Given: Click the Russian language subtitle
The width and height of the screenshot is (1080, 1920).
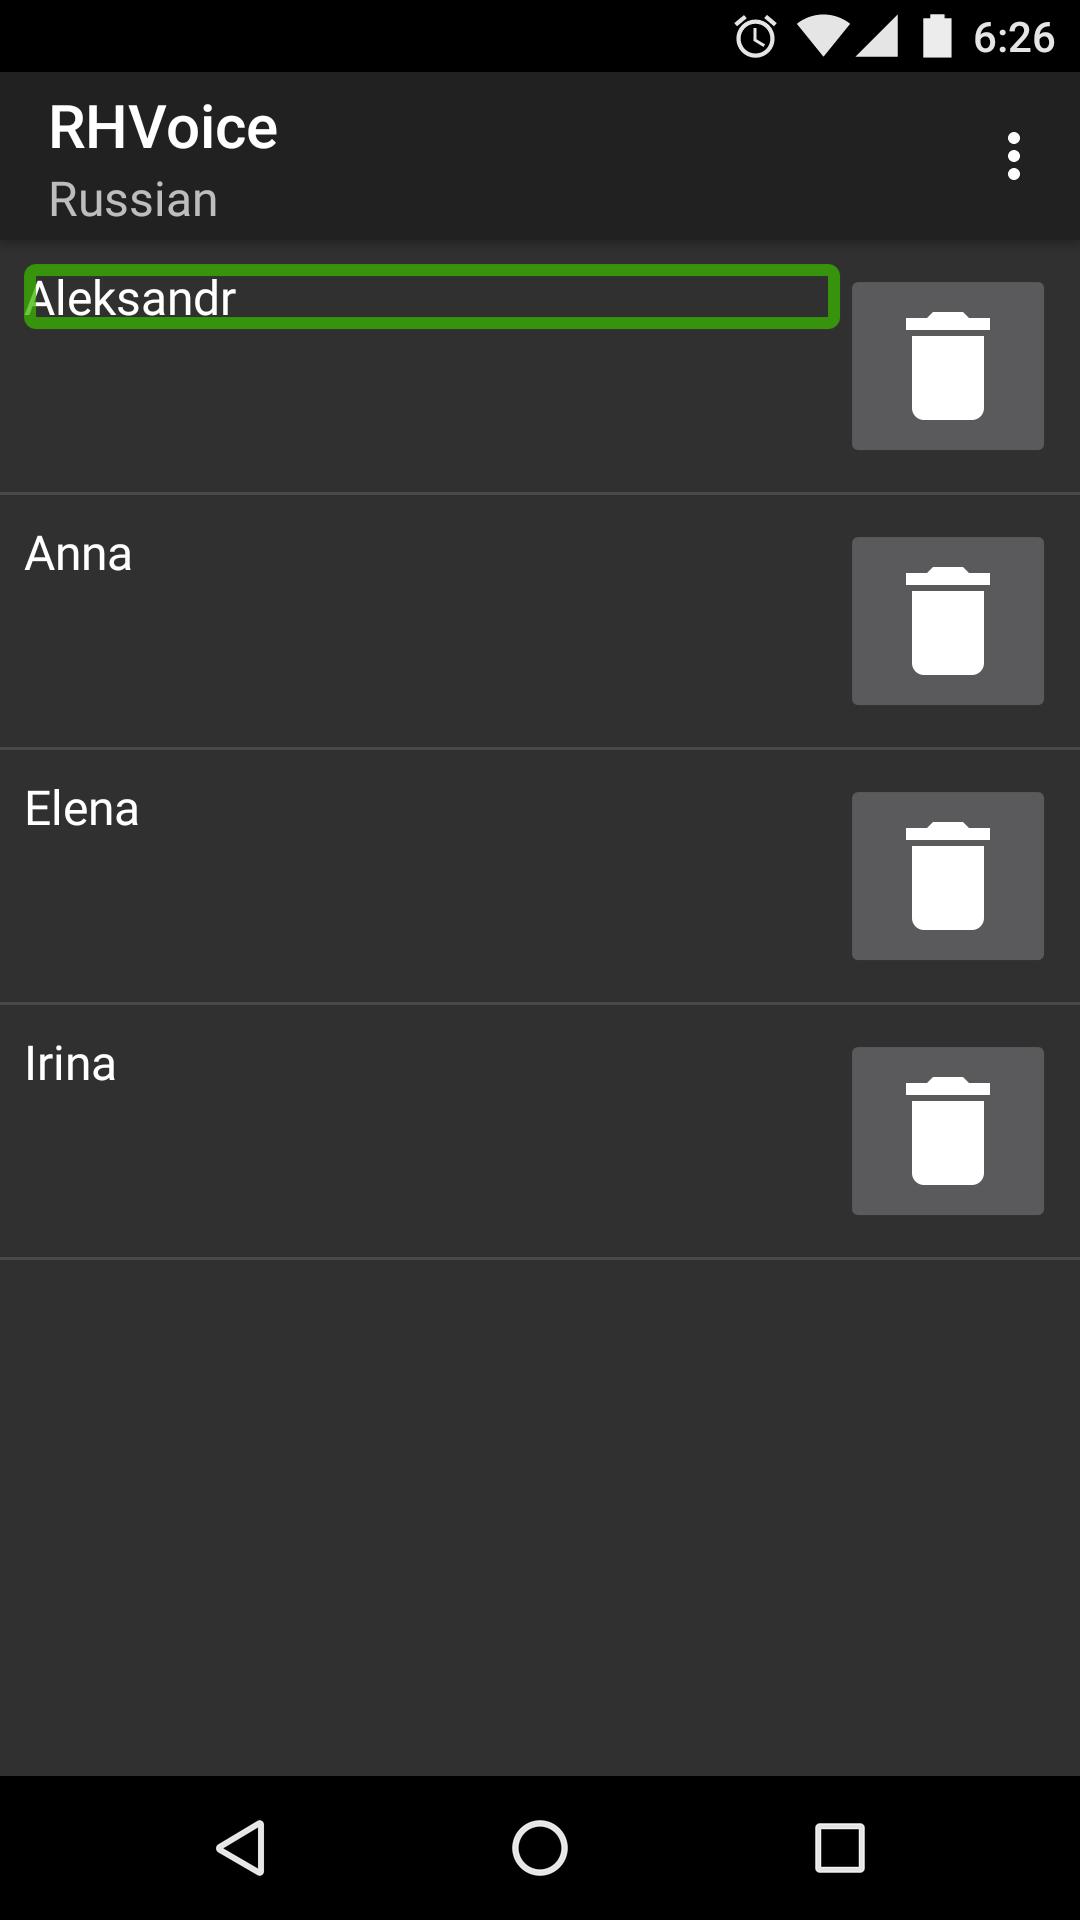Looking at the screenshot, I should tap(133, 199).
